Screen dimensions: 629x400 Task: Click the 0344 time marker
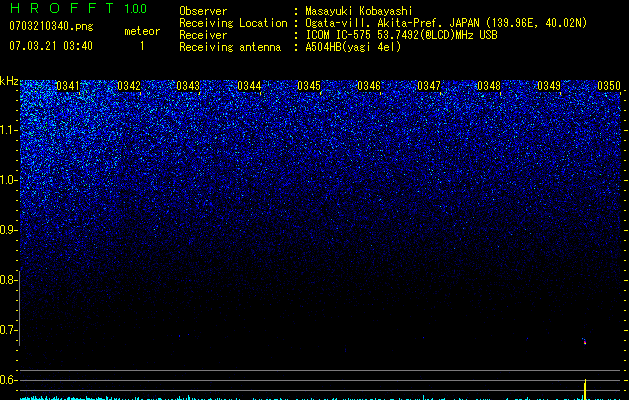pyautogui.click(x=249, y=86)
